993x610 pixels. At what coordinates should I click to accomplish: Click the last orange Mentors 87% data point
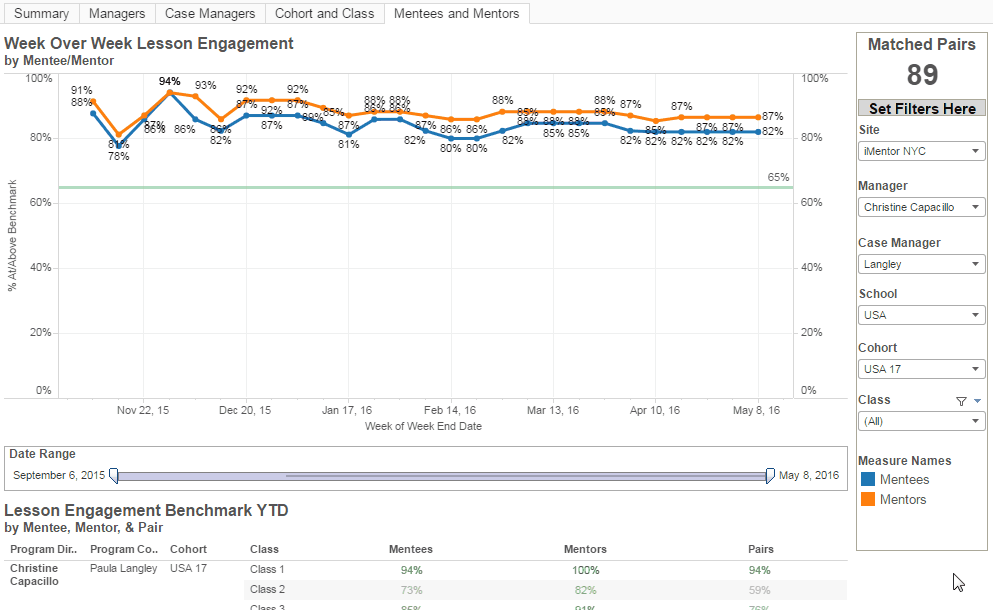(758, 117)
